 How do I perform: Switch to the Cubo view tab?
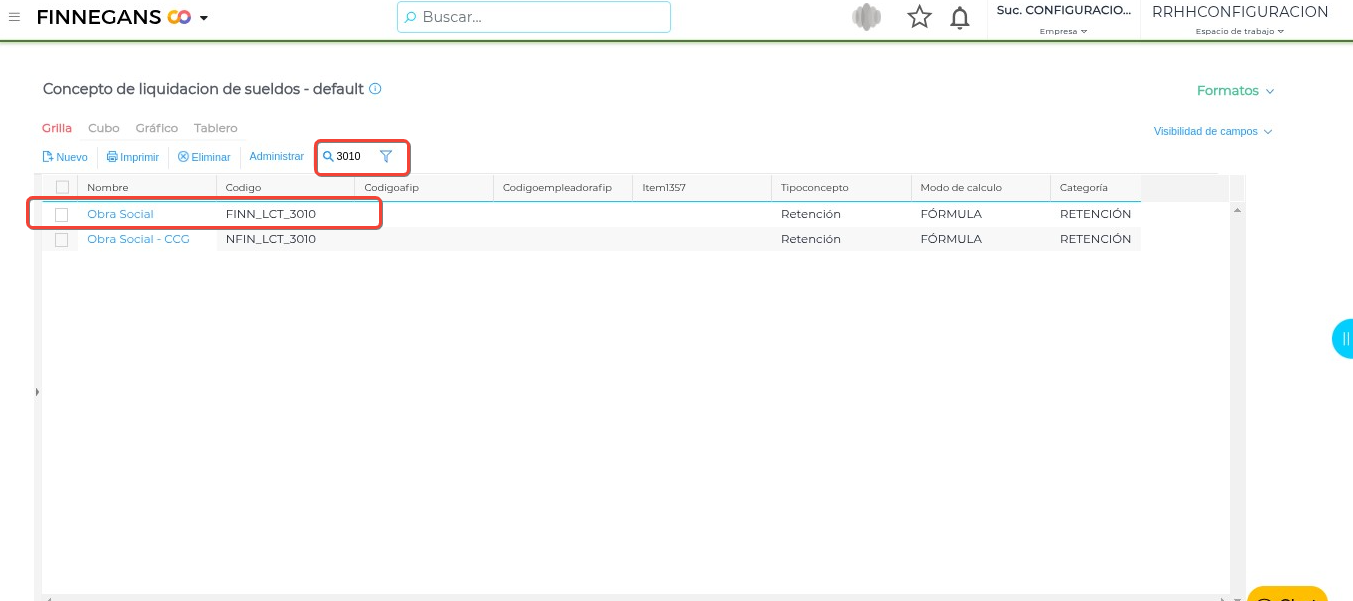pyautogui.click(x=104, y=128)
